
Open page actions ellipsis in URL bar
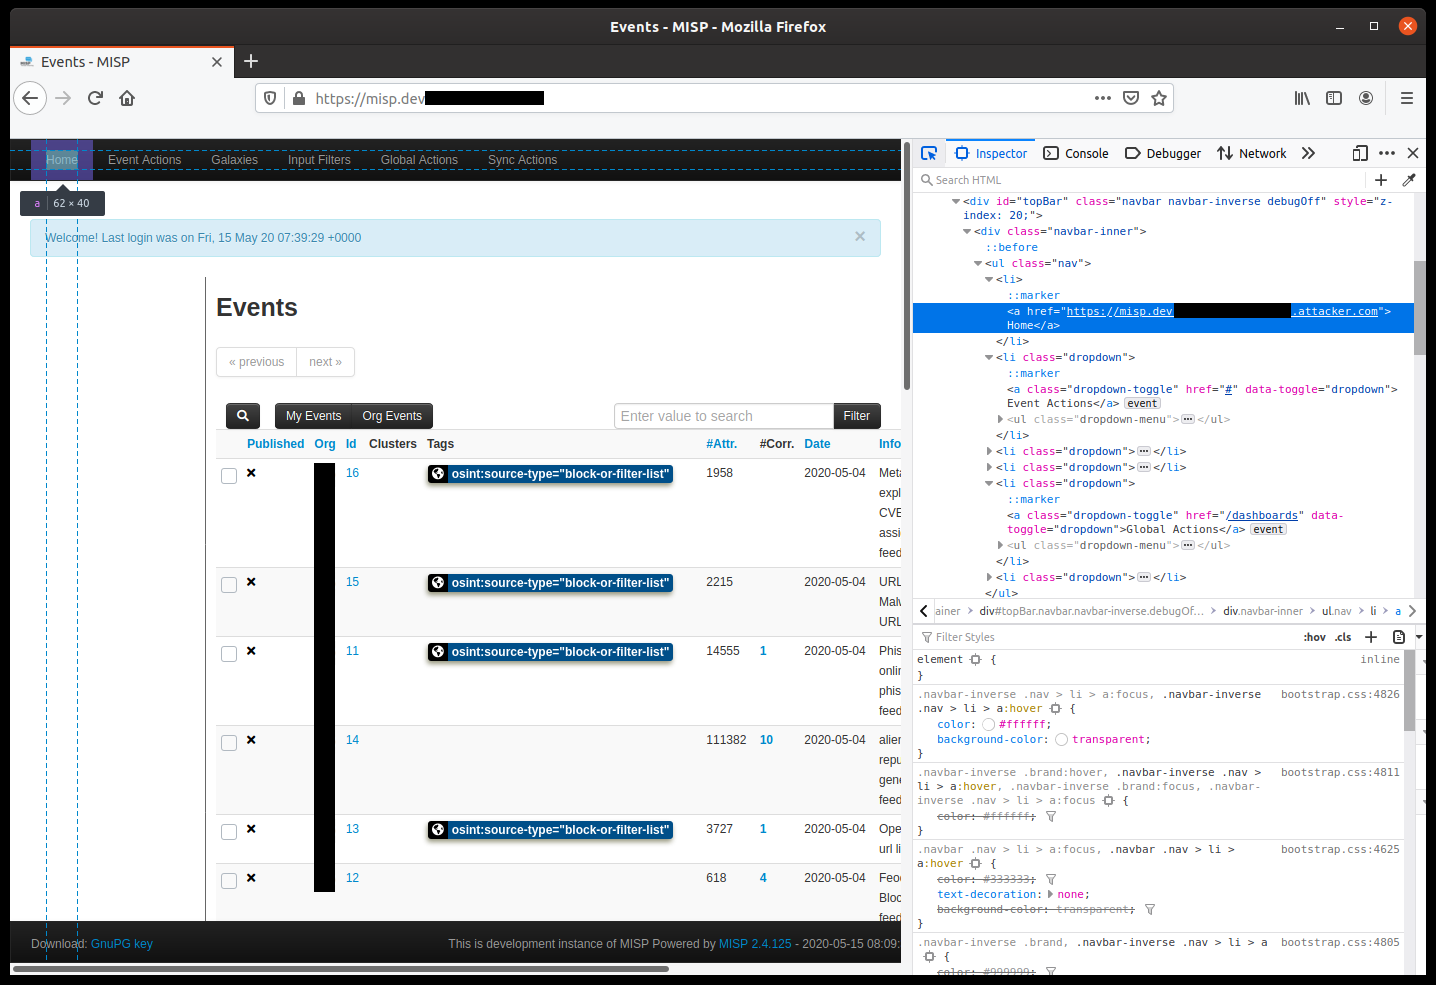point(1103,98)
